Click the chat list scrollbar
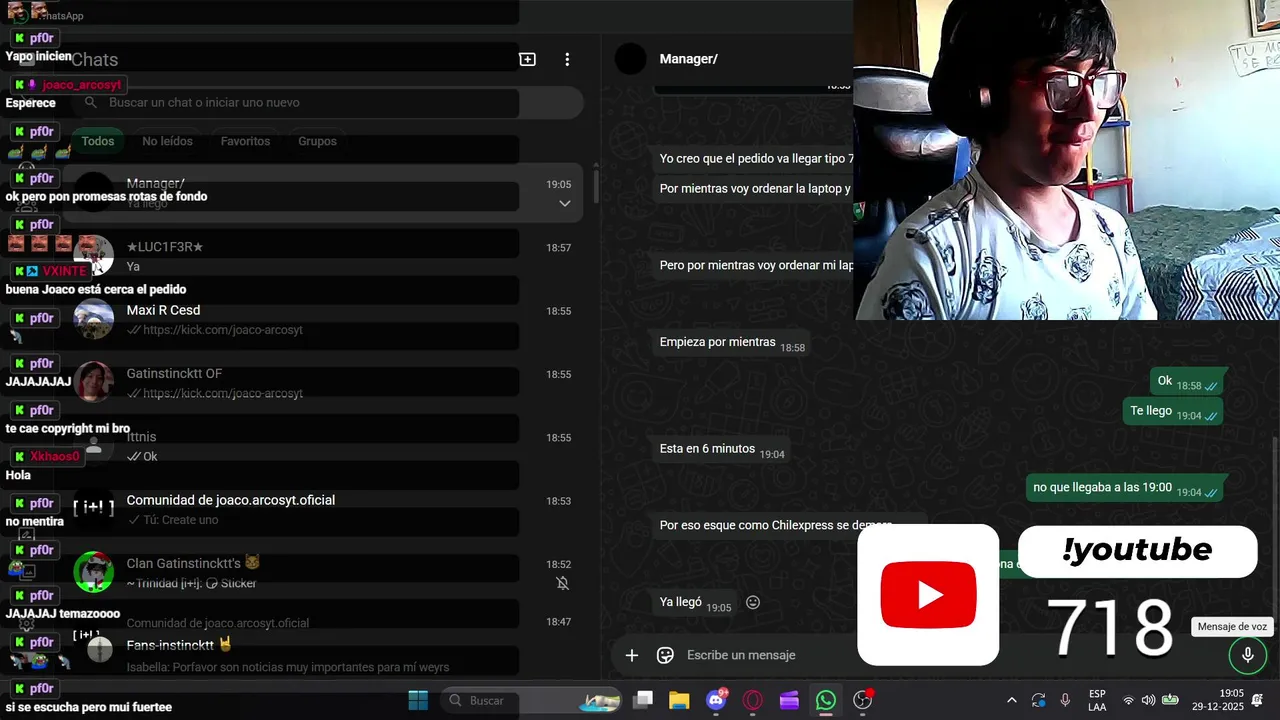Viewport: 1280px width, 720px height. (596, 185)
